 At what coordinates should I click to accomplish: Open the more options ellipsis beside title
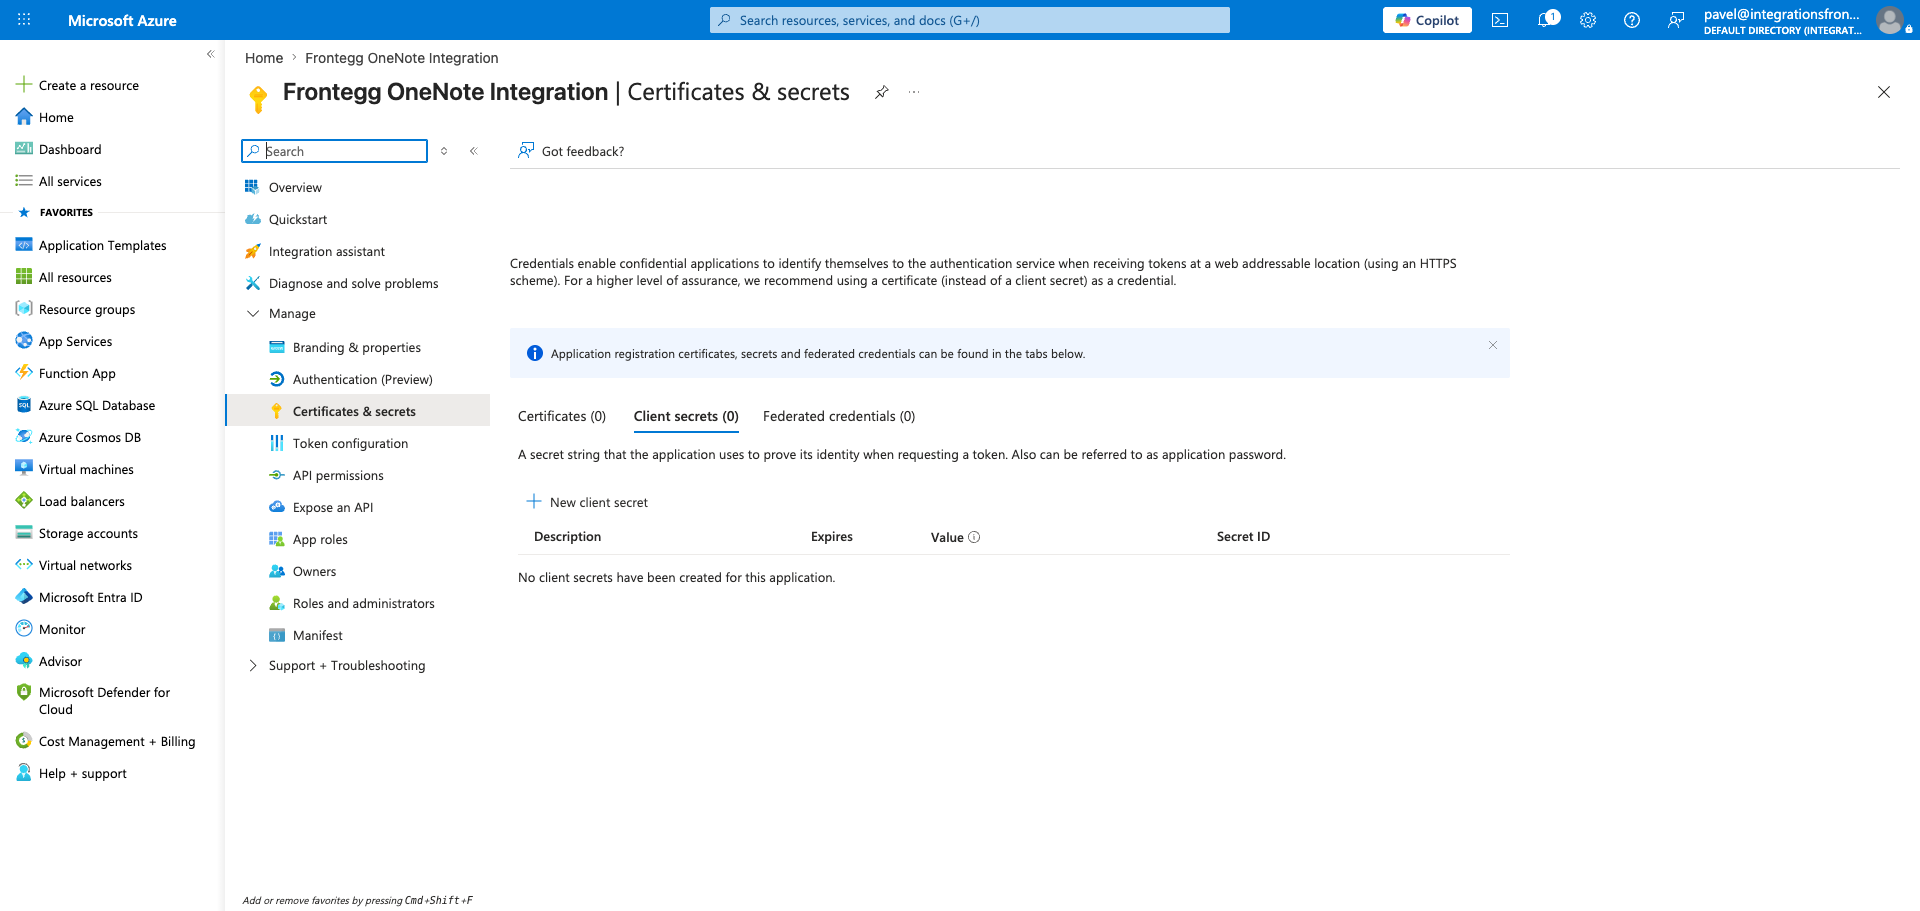[914, 92]
